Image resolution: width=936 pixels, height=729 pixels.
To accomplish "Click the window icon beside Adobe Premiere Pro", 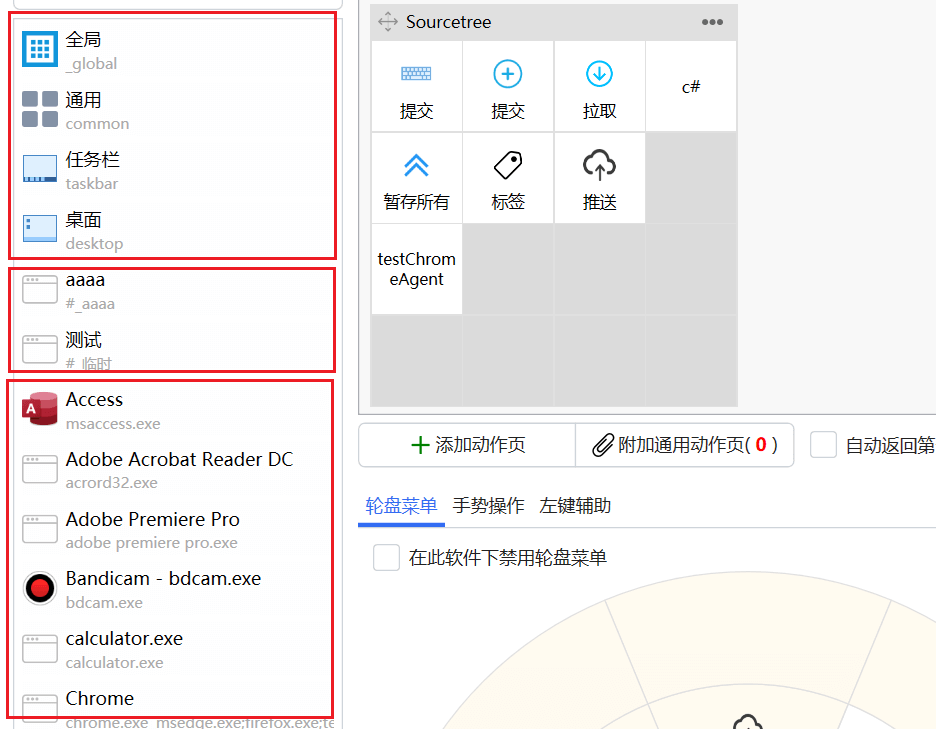I will [x=40, y=529].
